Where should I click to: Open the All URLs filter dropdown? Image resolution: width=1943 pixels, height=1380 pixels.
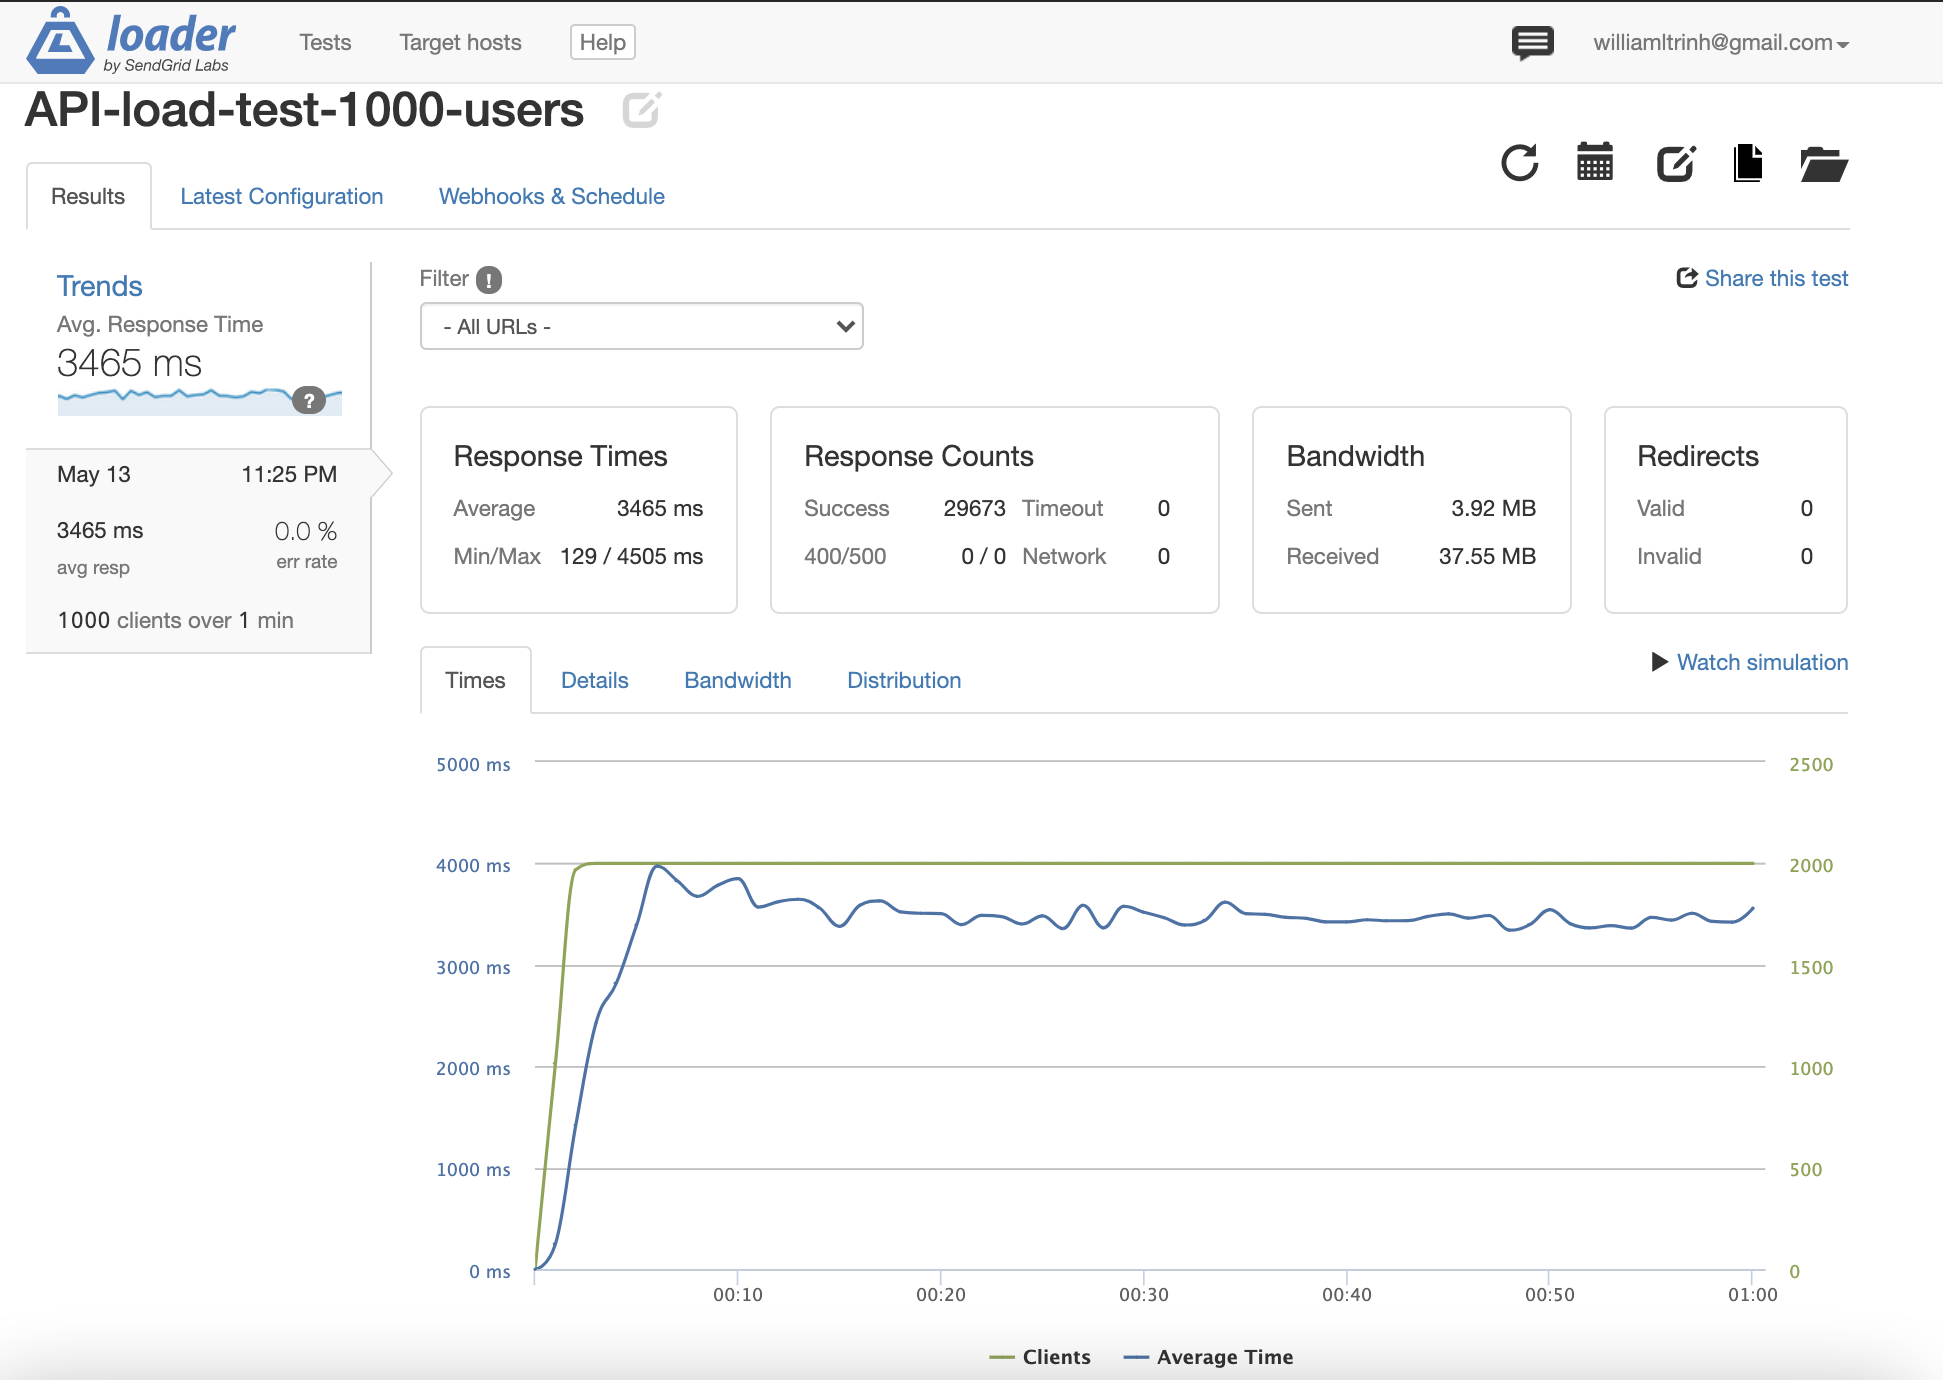[x=641, y=327]
